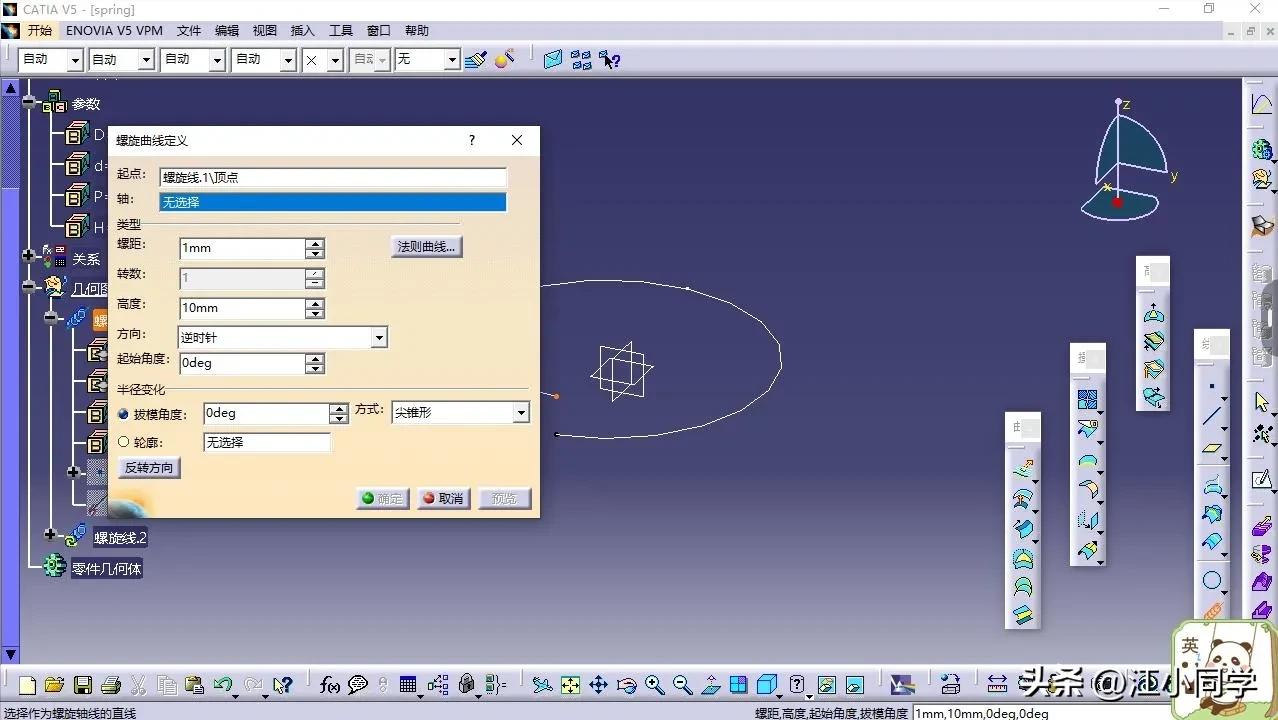Open the 工具 menu

tap(341, 31)
